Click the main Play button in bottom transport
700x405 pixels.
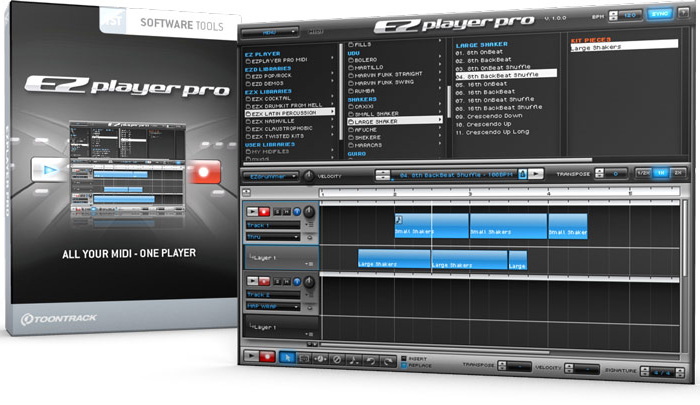(250, 356)
